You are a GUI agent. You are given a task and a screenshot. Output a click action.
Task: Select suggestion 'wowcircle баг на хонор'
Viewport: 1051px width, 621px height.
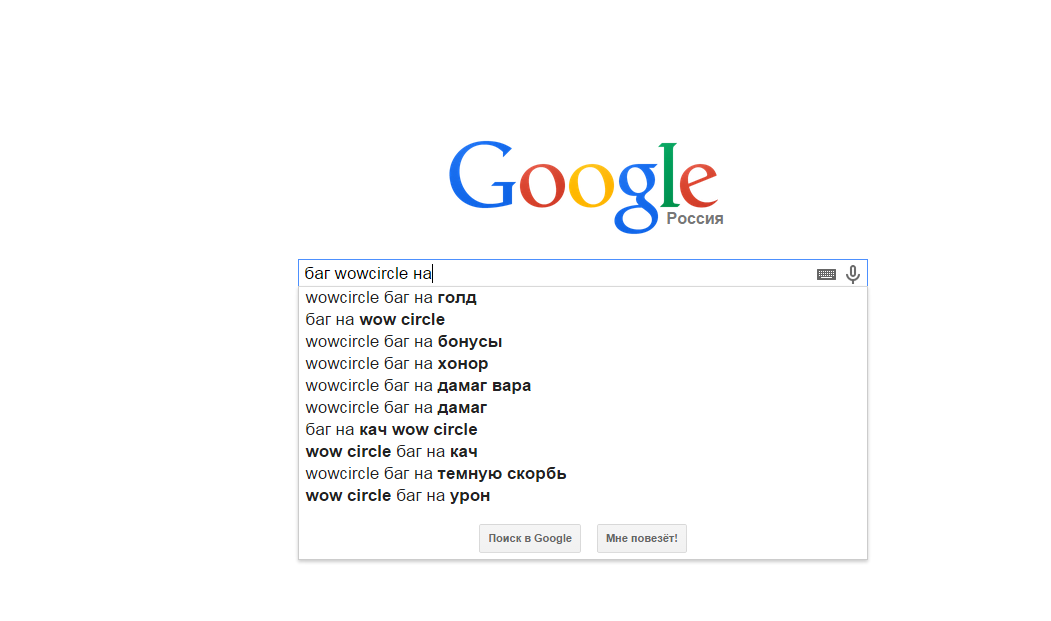(x=582, y=363)
